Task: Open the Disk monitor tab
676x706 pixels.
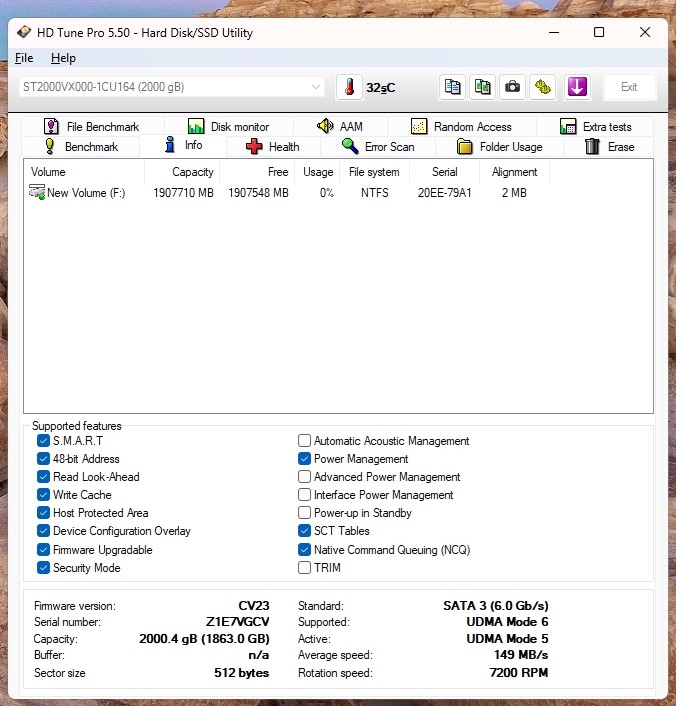Action: 229,127
